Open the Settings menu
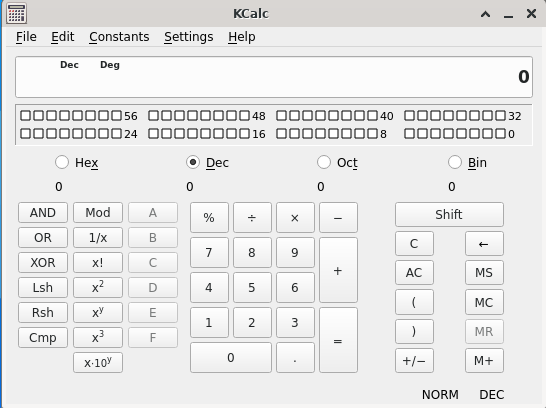This screenshot has width=546, height=408. point(189,37)
